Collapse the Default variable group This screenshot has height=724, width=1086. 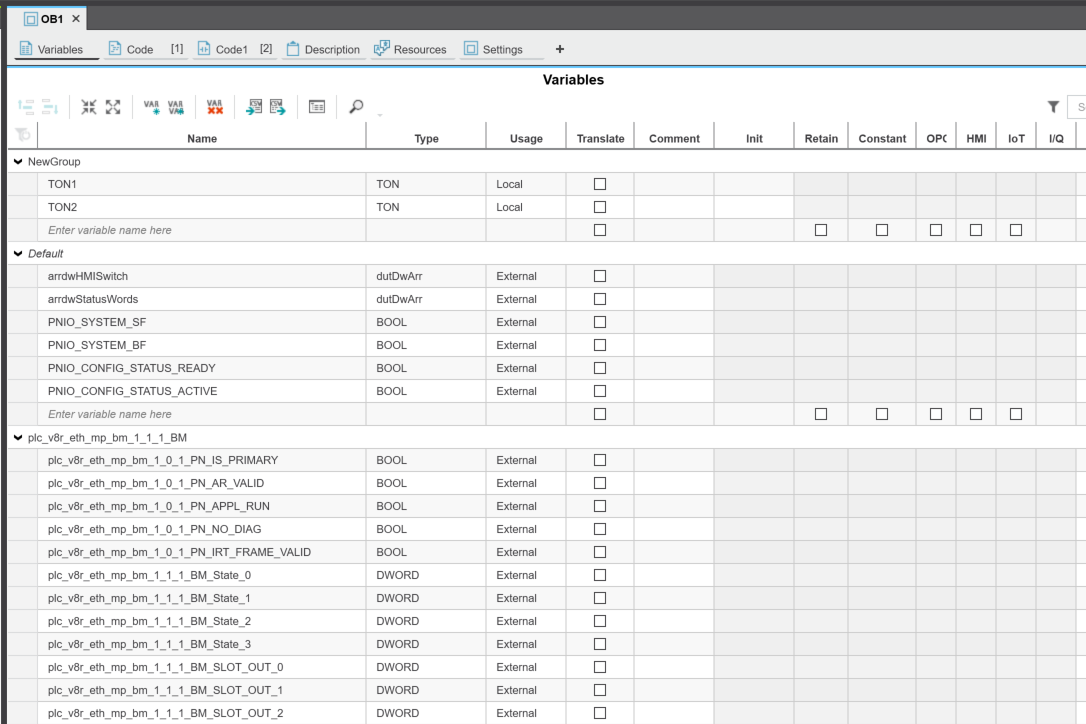18,254
